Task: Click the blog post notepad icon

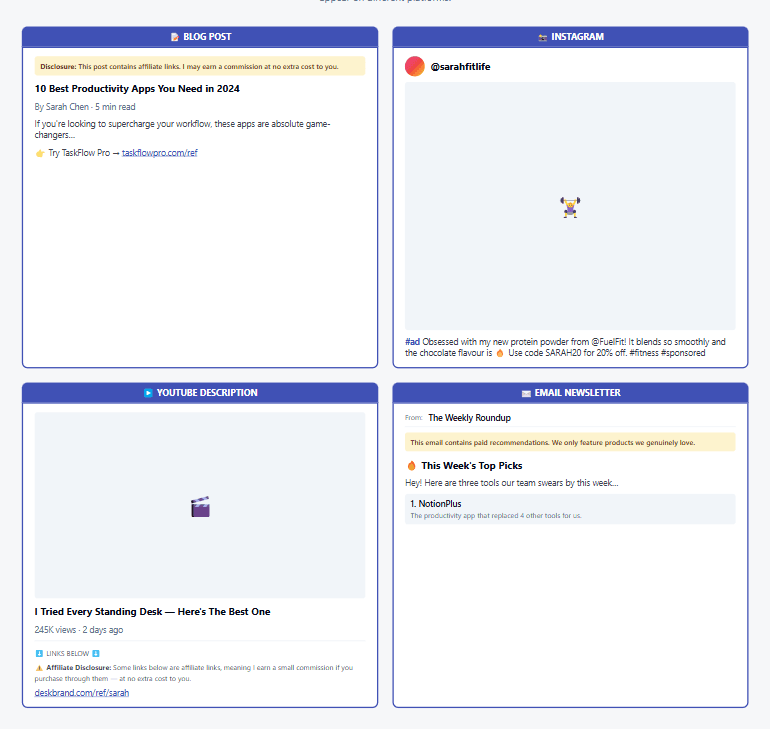Action: click(x=174, y=37)
